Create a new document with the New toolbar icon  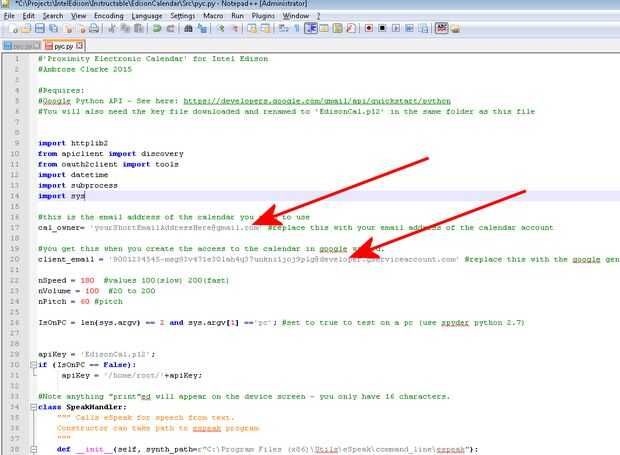(x=13, y=28)
